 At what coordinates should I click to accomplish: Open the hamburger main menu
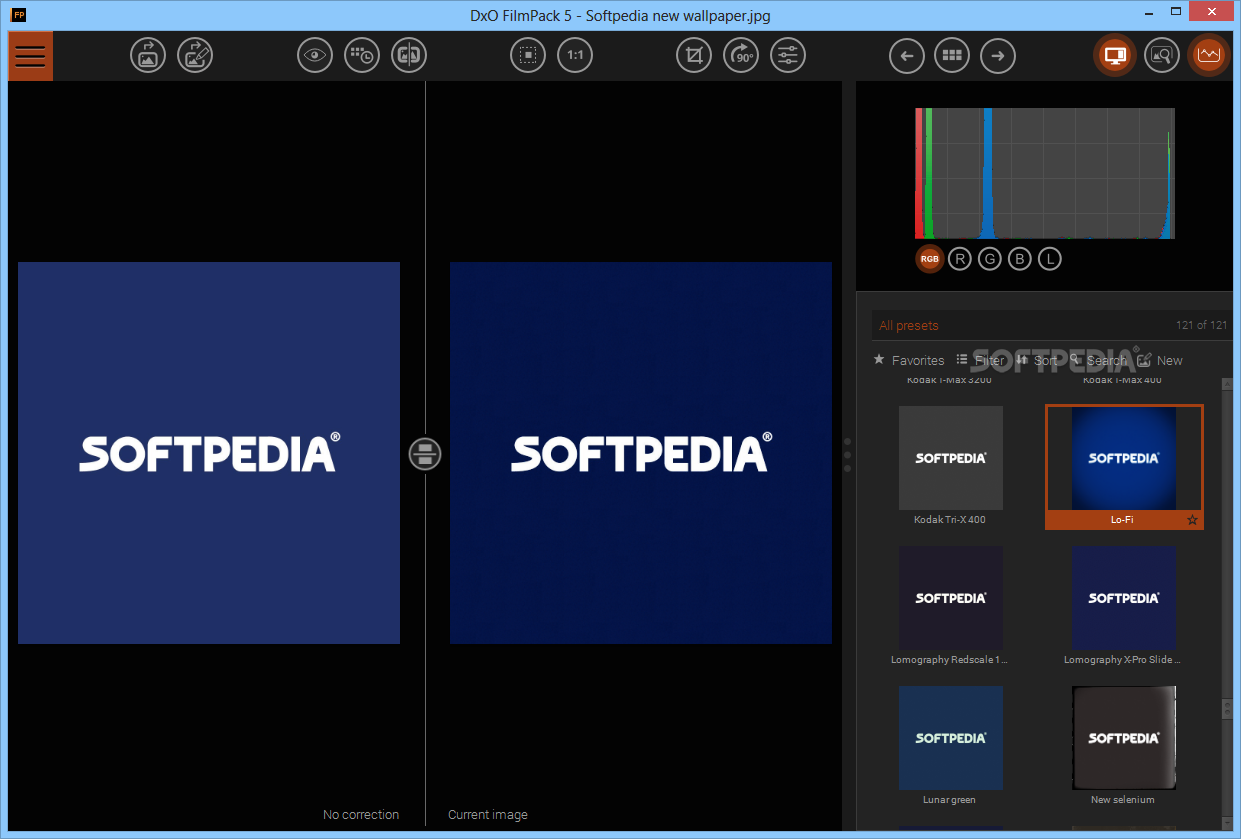click(x=30, y=56)
